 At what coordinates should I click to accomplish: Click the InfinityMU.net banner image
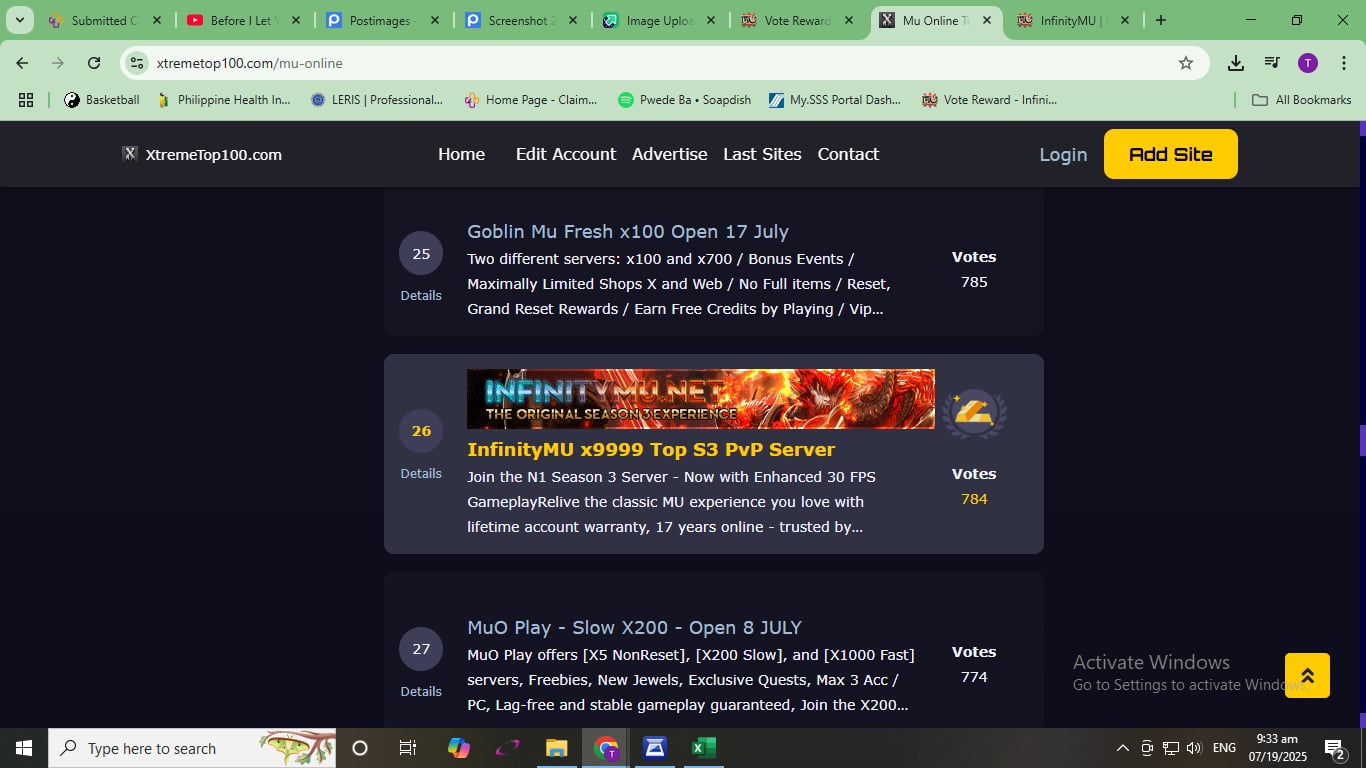tap(701, 399)
